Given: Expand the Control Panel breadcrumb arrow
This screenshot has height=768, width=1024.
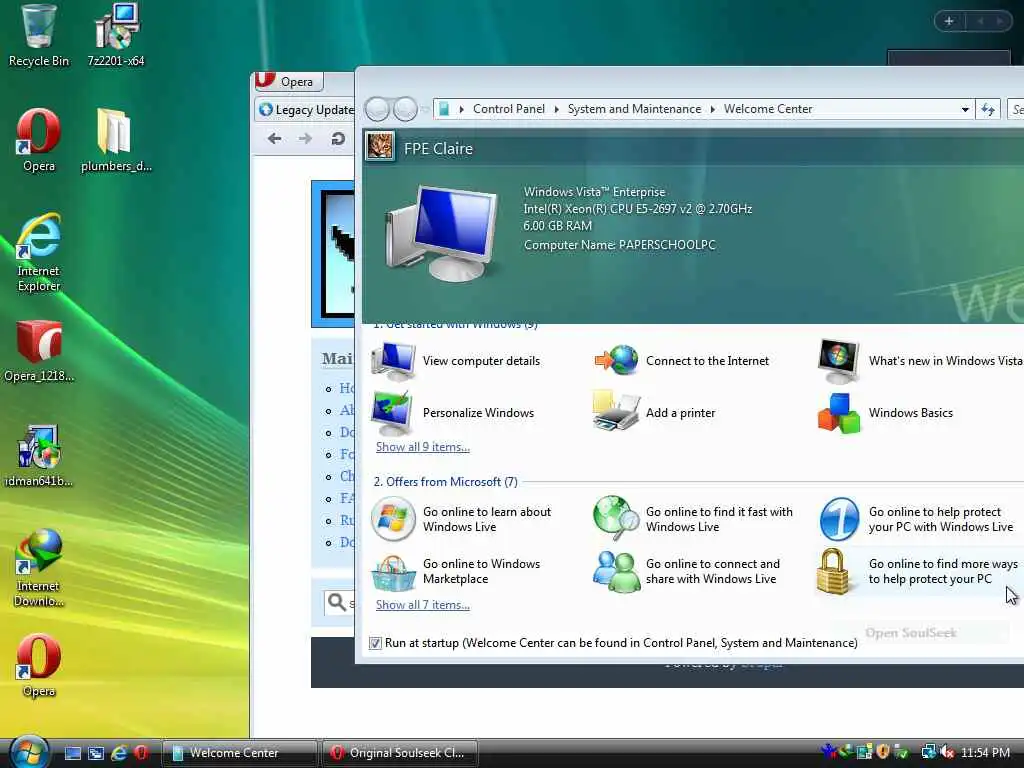Looking at the screenshot, I should [556, 109].
